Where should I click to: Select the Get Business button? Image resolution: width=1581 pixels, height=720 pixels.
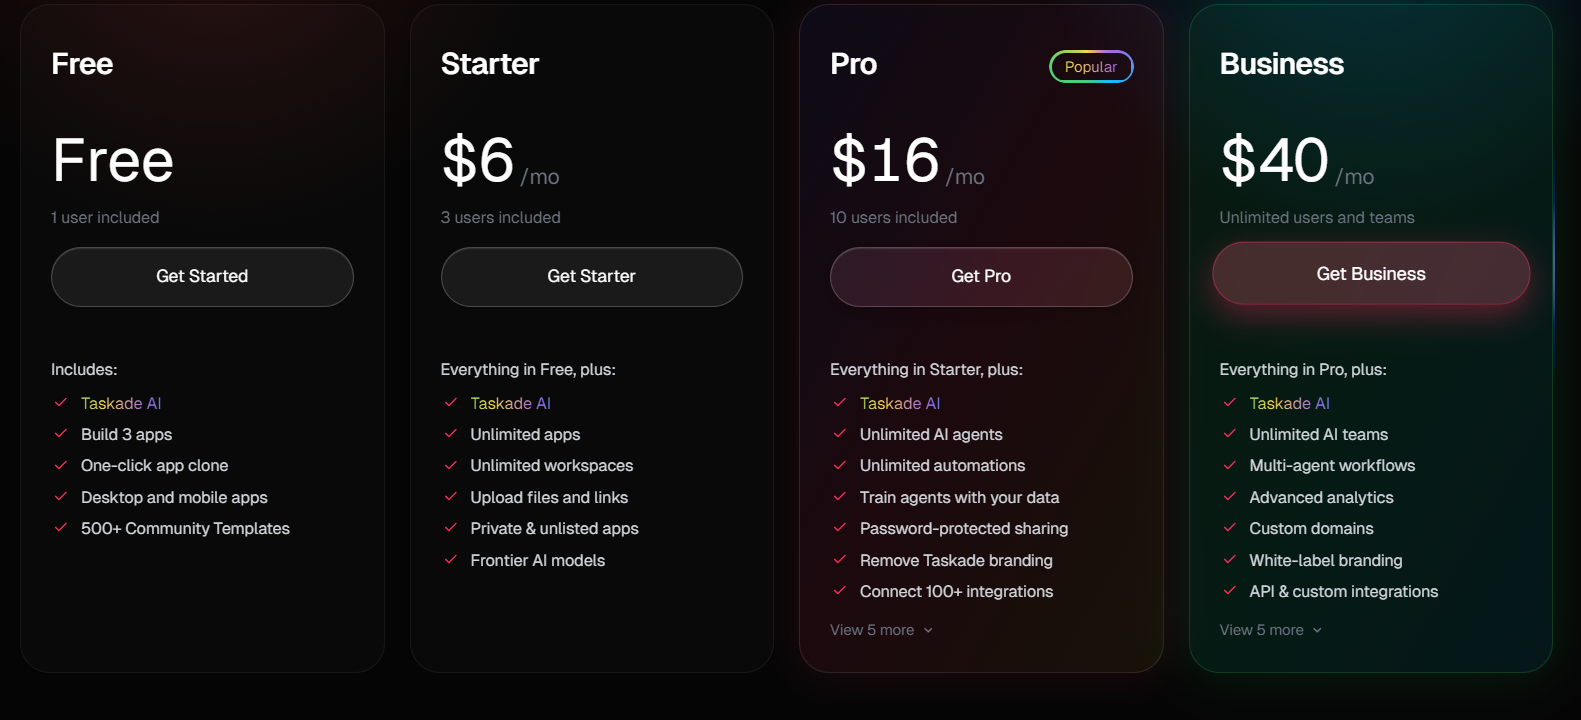click(x=1370, y=274)
